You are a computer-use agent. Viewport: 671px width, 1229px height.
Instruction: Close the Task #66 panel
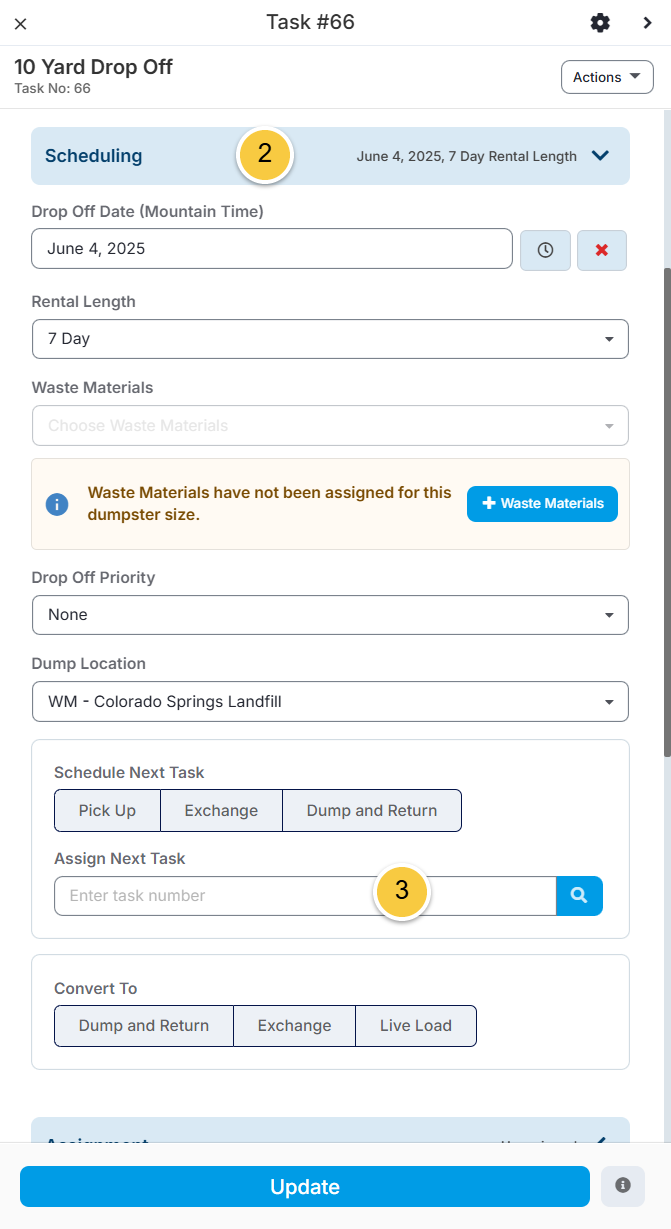[x=20, y=24]
